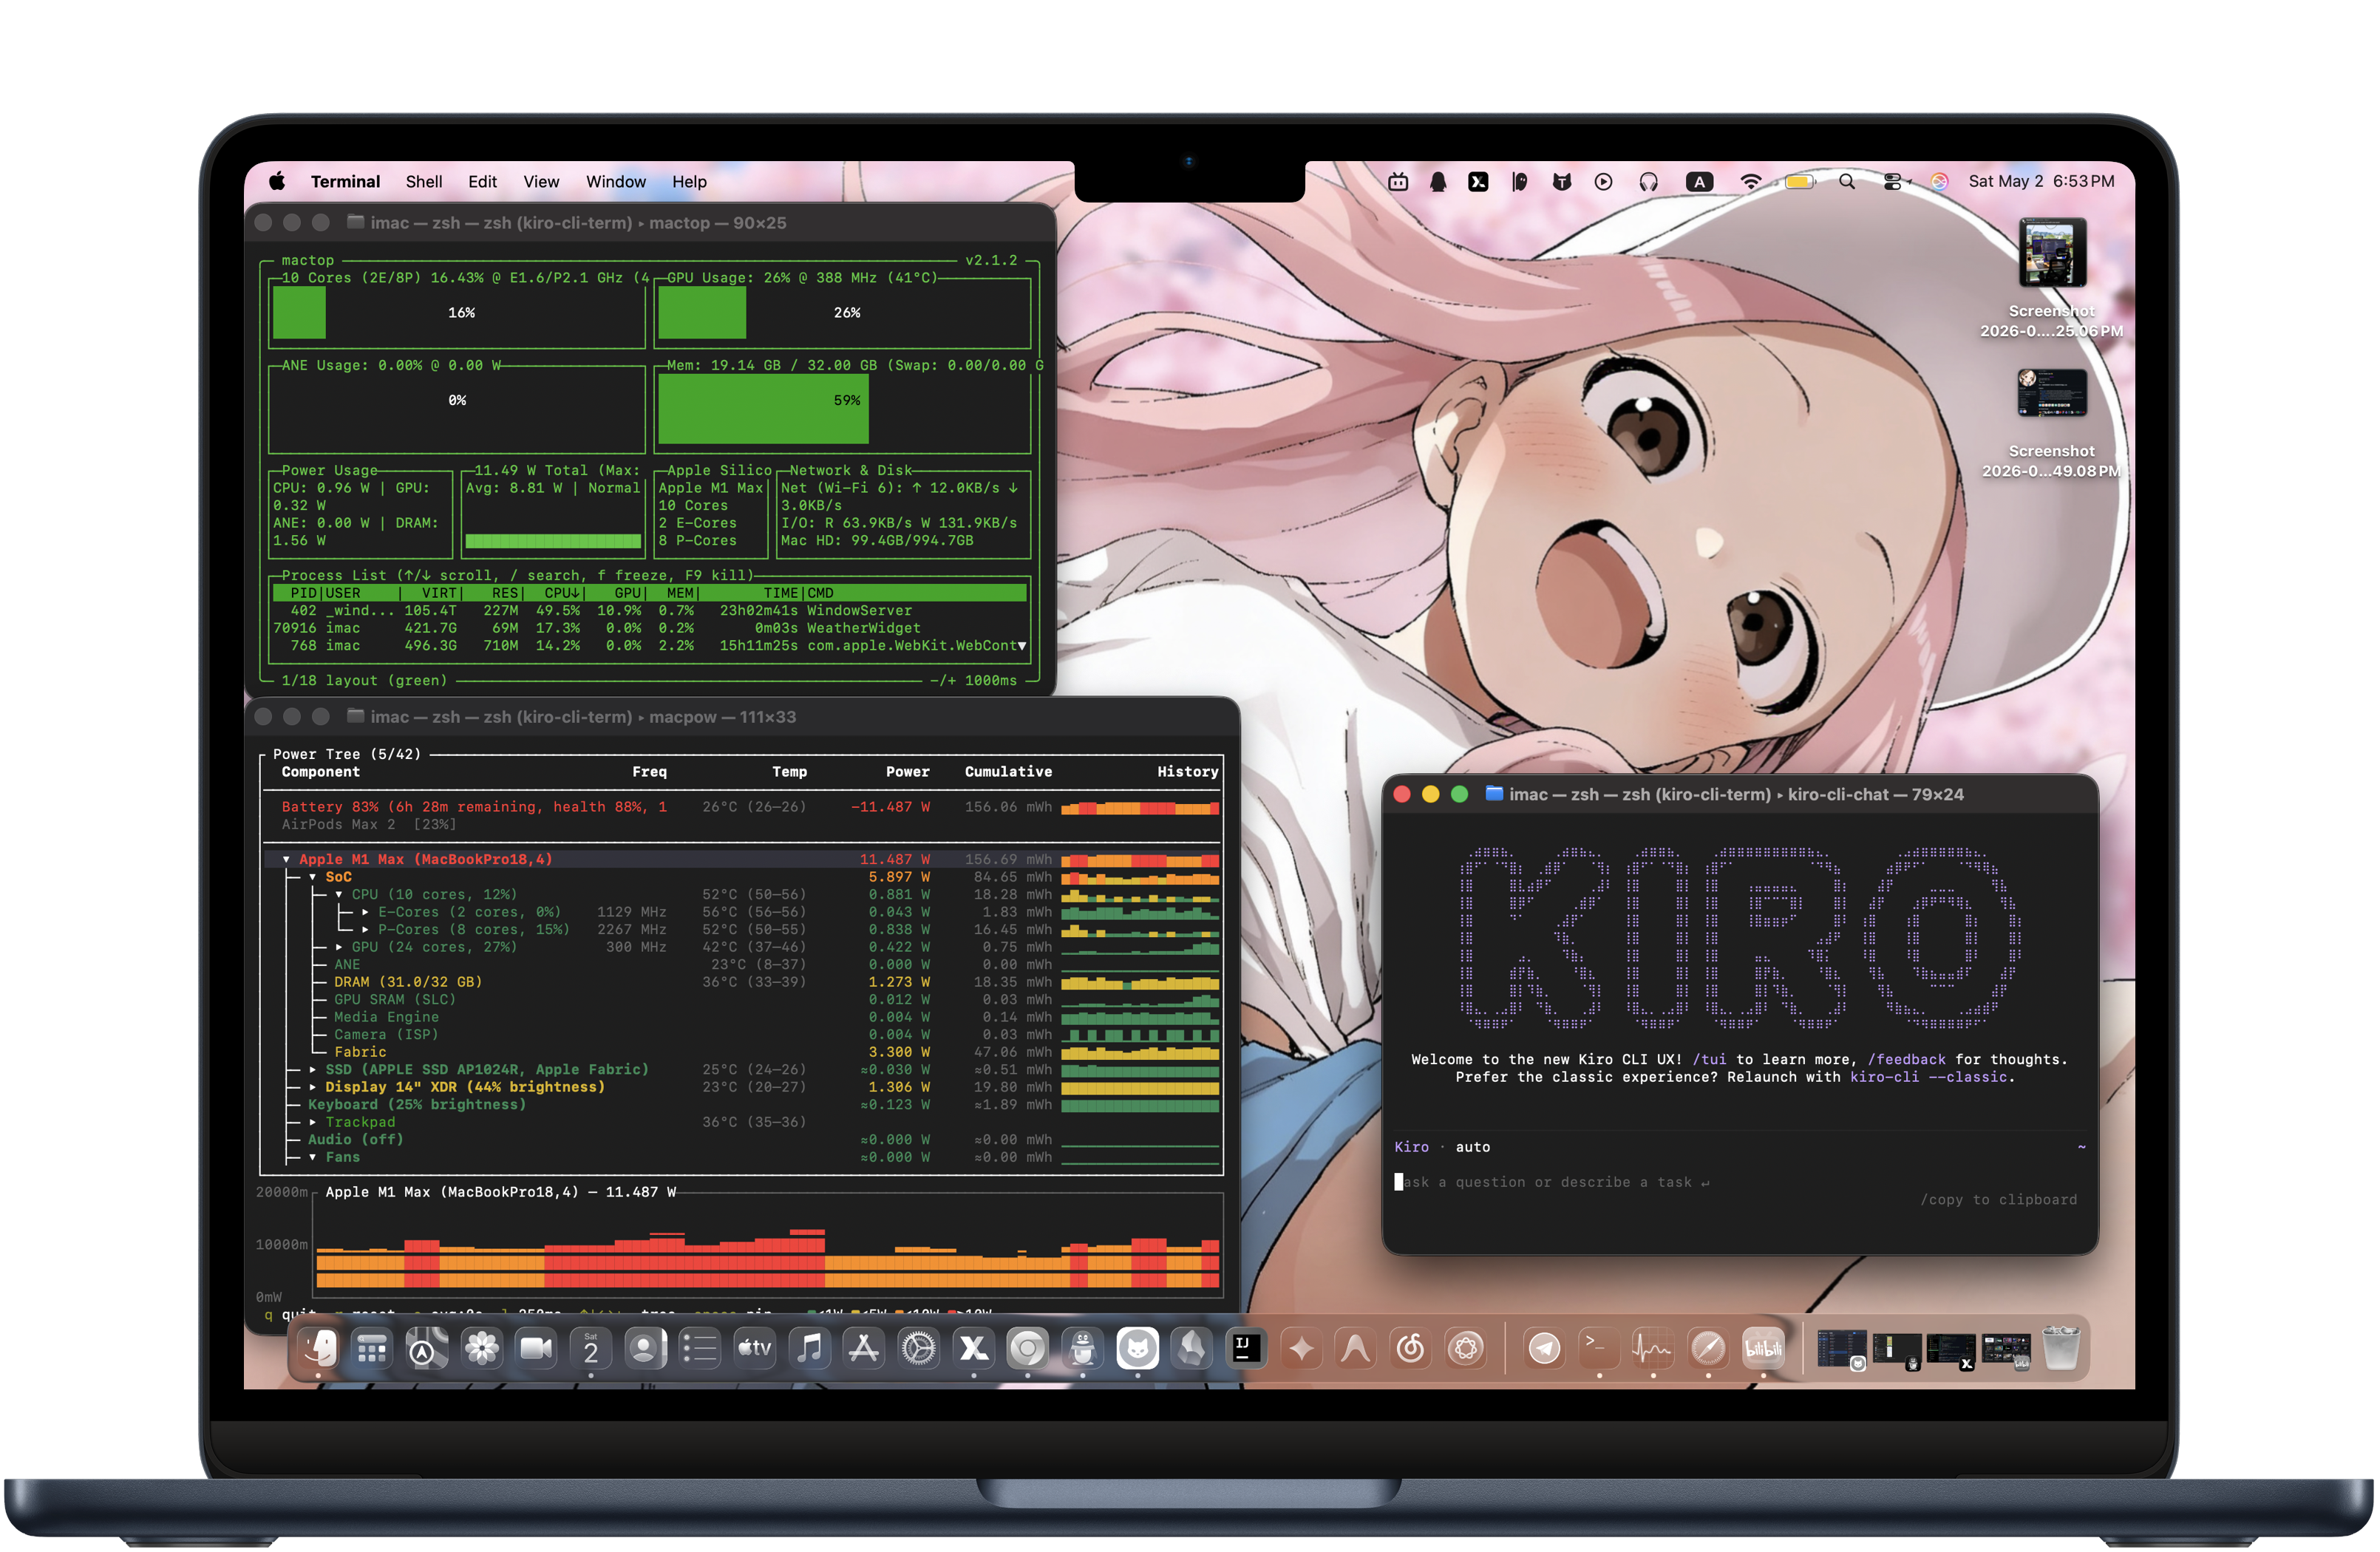Open the Window menu
Screen dimensions: 2380x1552
[616, 182]
